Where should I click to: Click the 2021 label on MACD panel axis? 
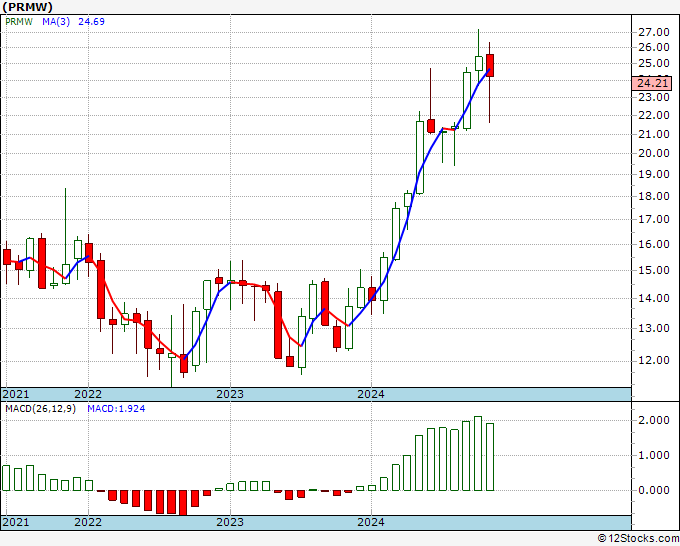click(16, 522)
